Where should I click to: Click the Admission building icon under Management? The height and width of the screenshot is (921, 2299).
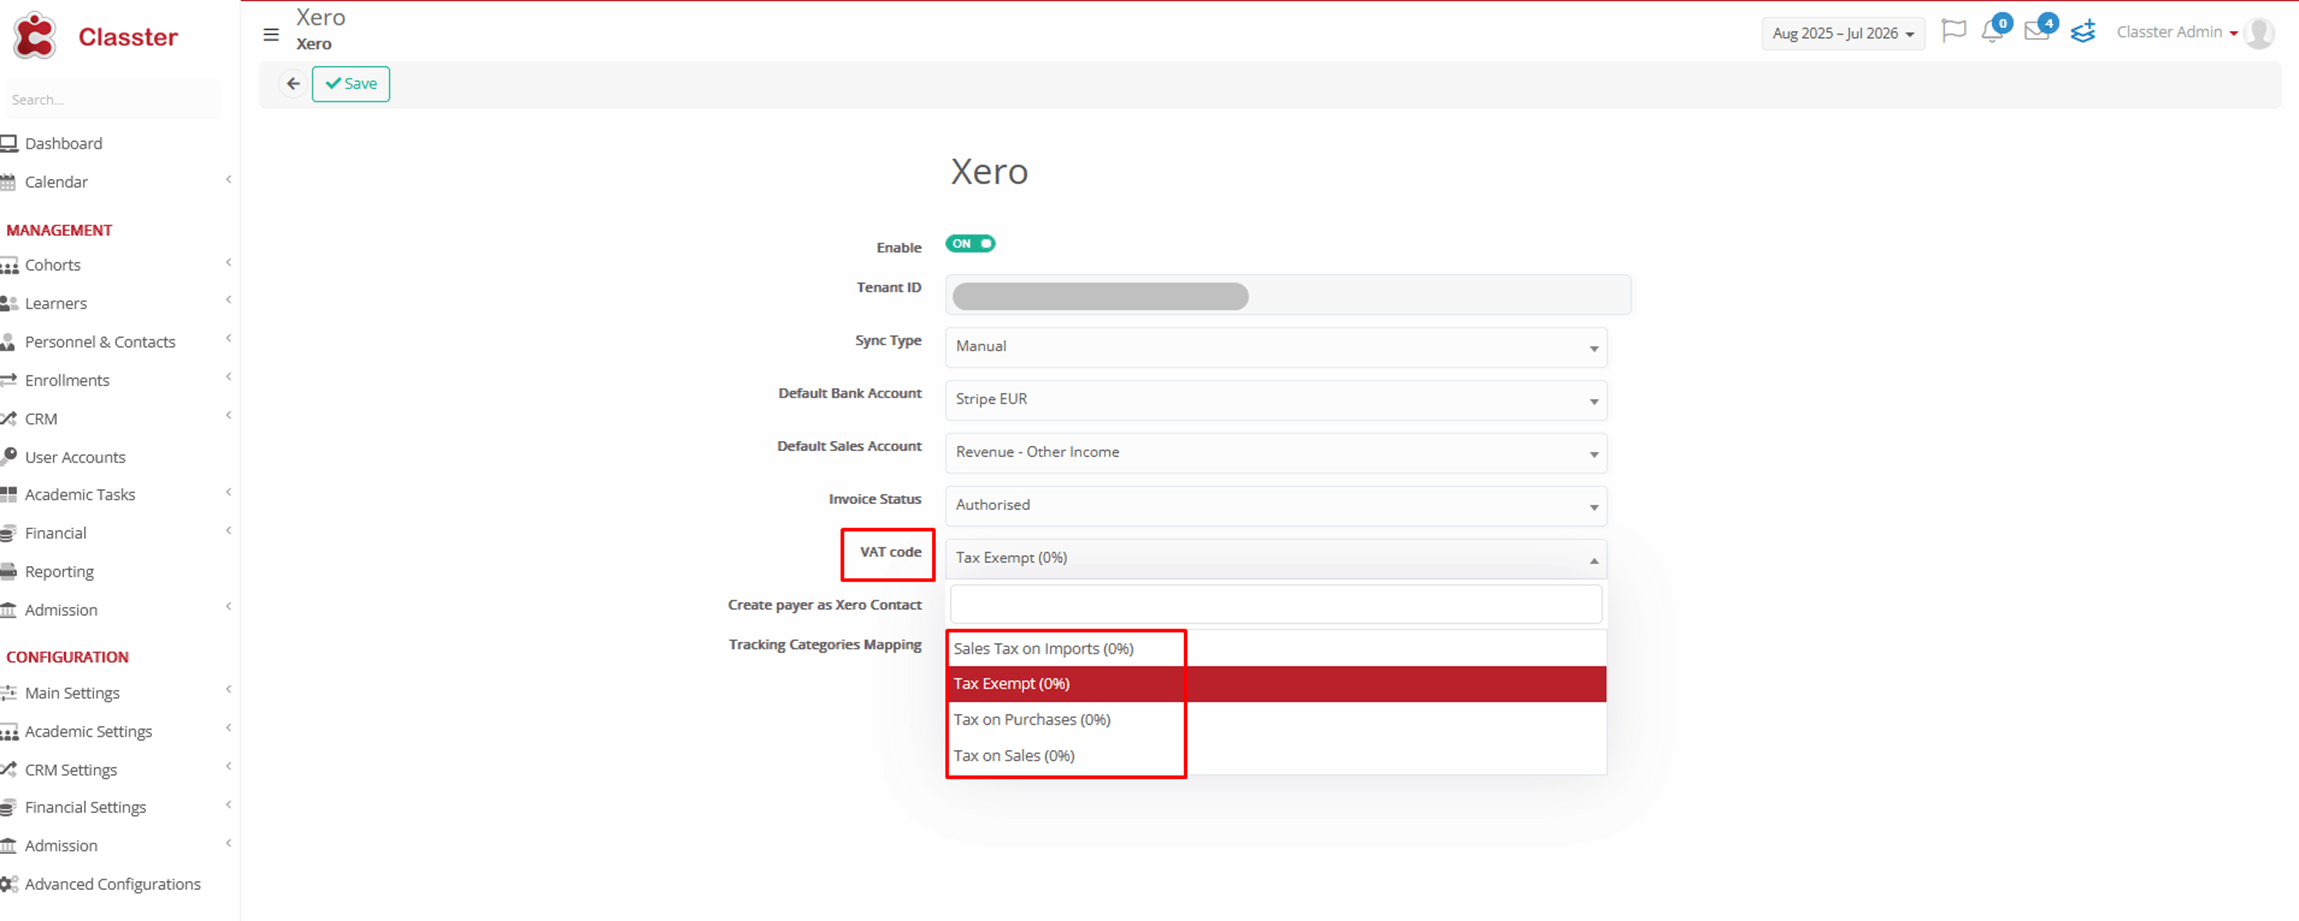(x=9, y=610)
